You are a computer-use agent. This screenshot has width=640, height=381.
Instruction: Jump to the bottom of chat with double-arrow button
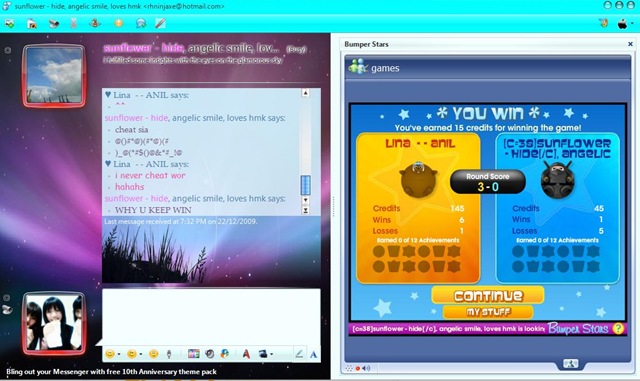(x=305, y=210)
